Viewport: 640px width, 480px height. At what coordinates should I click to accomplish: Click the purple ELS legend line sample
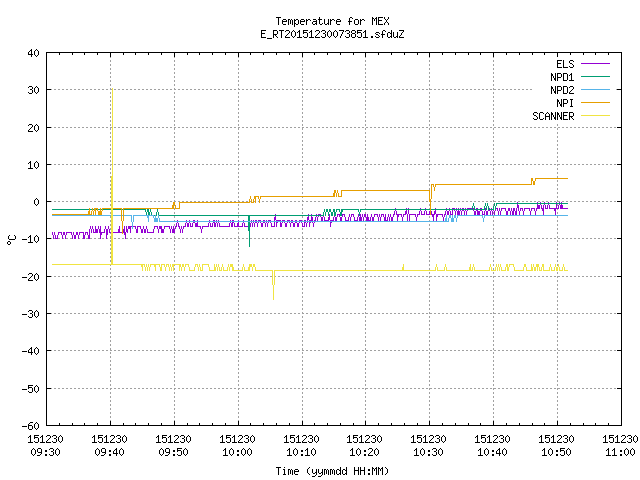tap(596, 64)
